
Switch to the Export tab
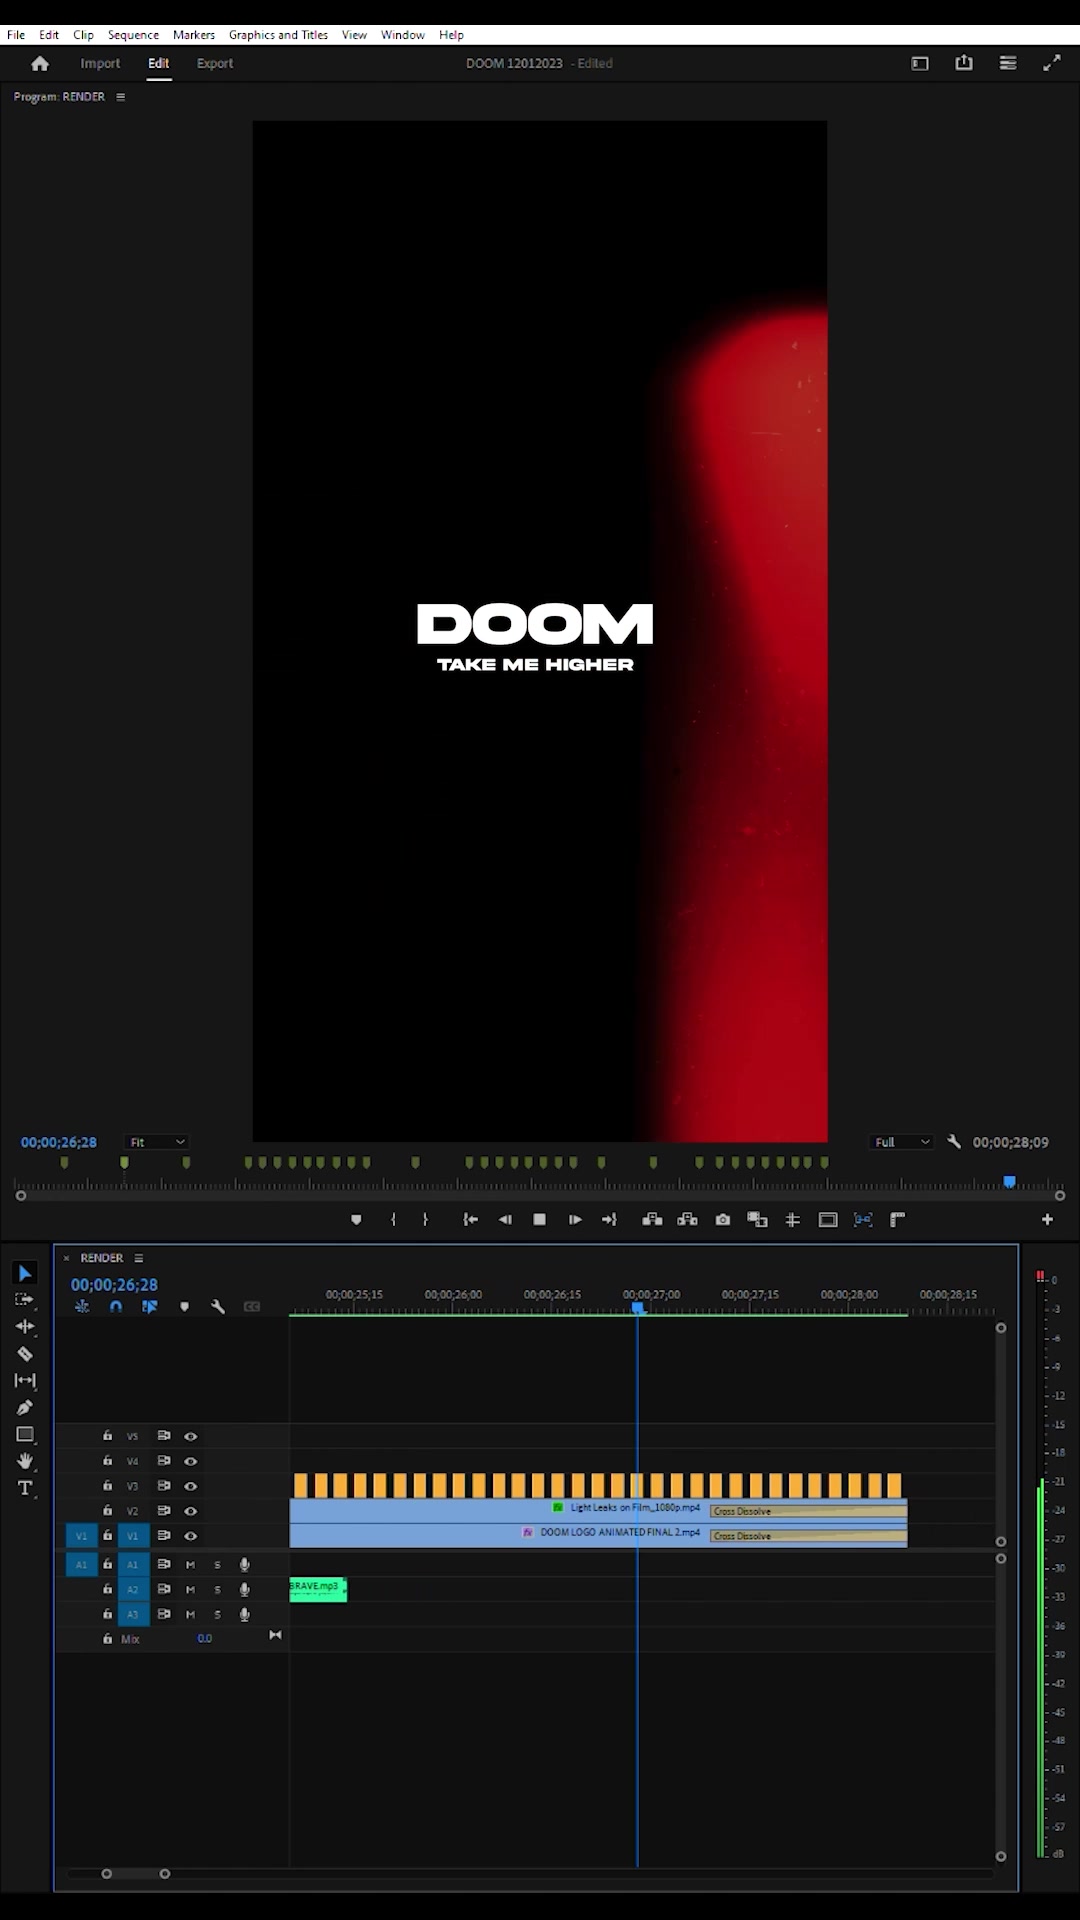pos(215,63)
